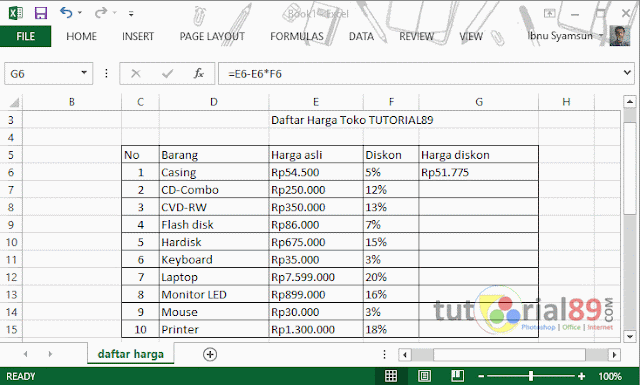Screen dimensions: 640x385
Task: Click the horizontal scrollbar thumb
Action: click(x=509, y=354)
